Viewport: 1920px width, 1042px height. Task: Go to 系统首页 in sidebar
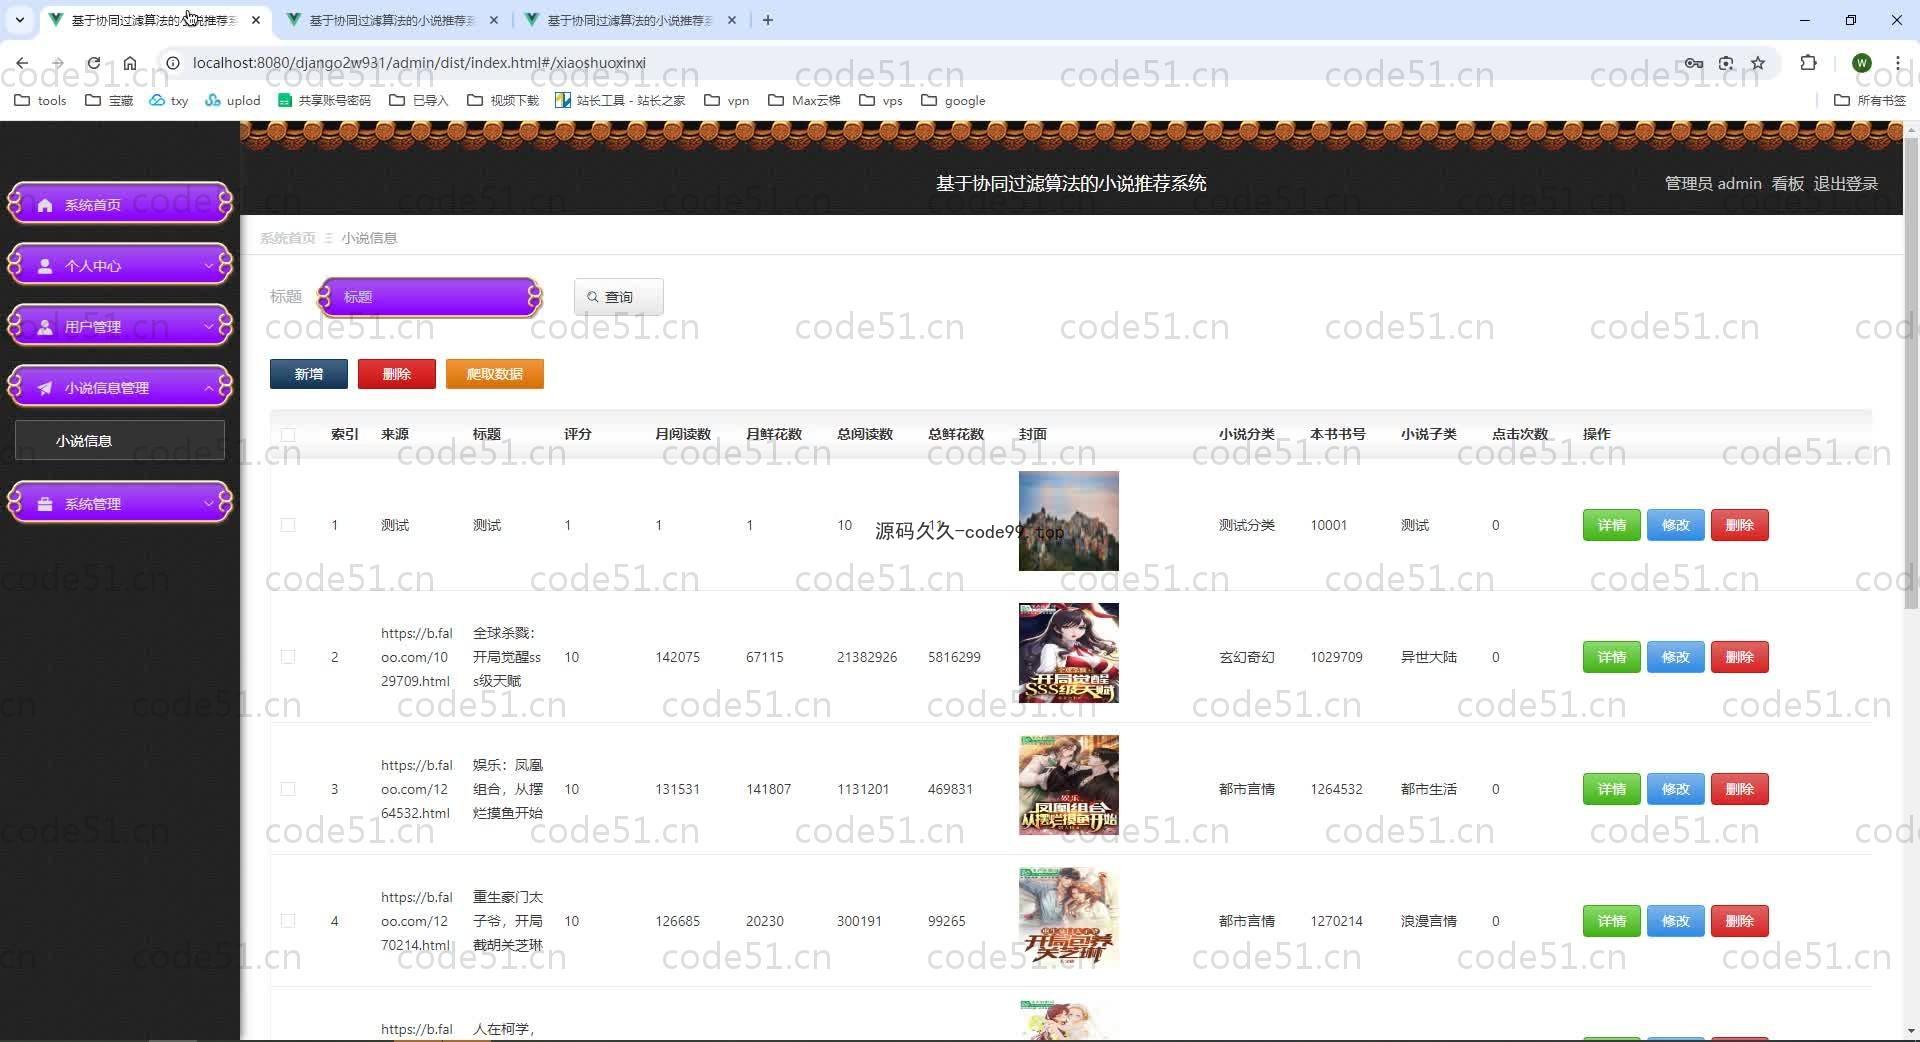click(120, 204)
